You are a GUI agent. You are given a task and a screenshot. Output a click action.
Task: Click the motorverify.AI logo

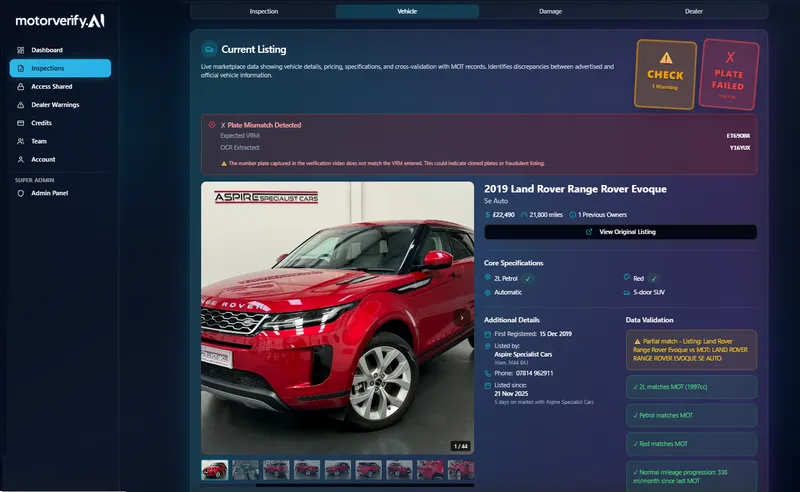pyautogui.click(x=60, y=20)
